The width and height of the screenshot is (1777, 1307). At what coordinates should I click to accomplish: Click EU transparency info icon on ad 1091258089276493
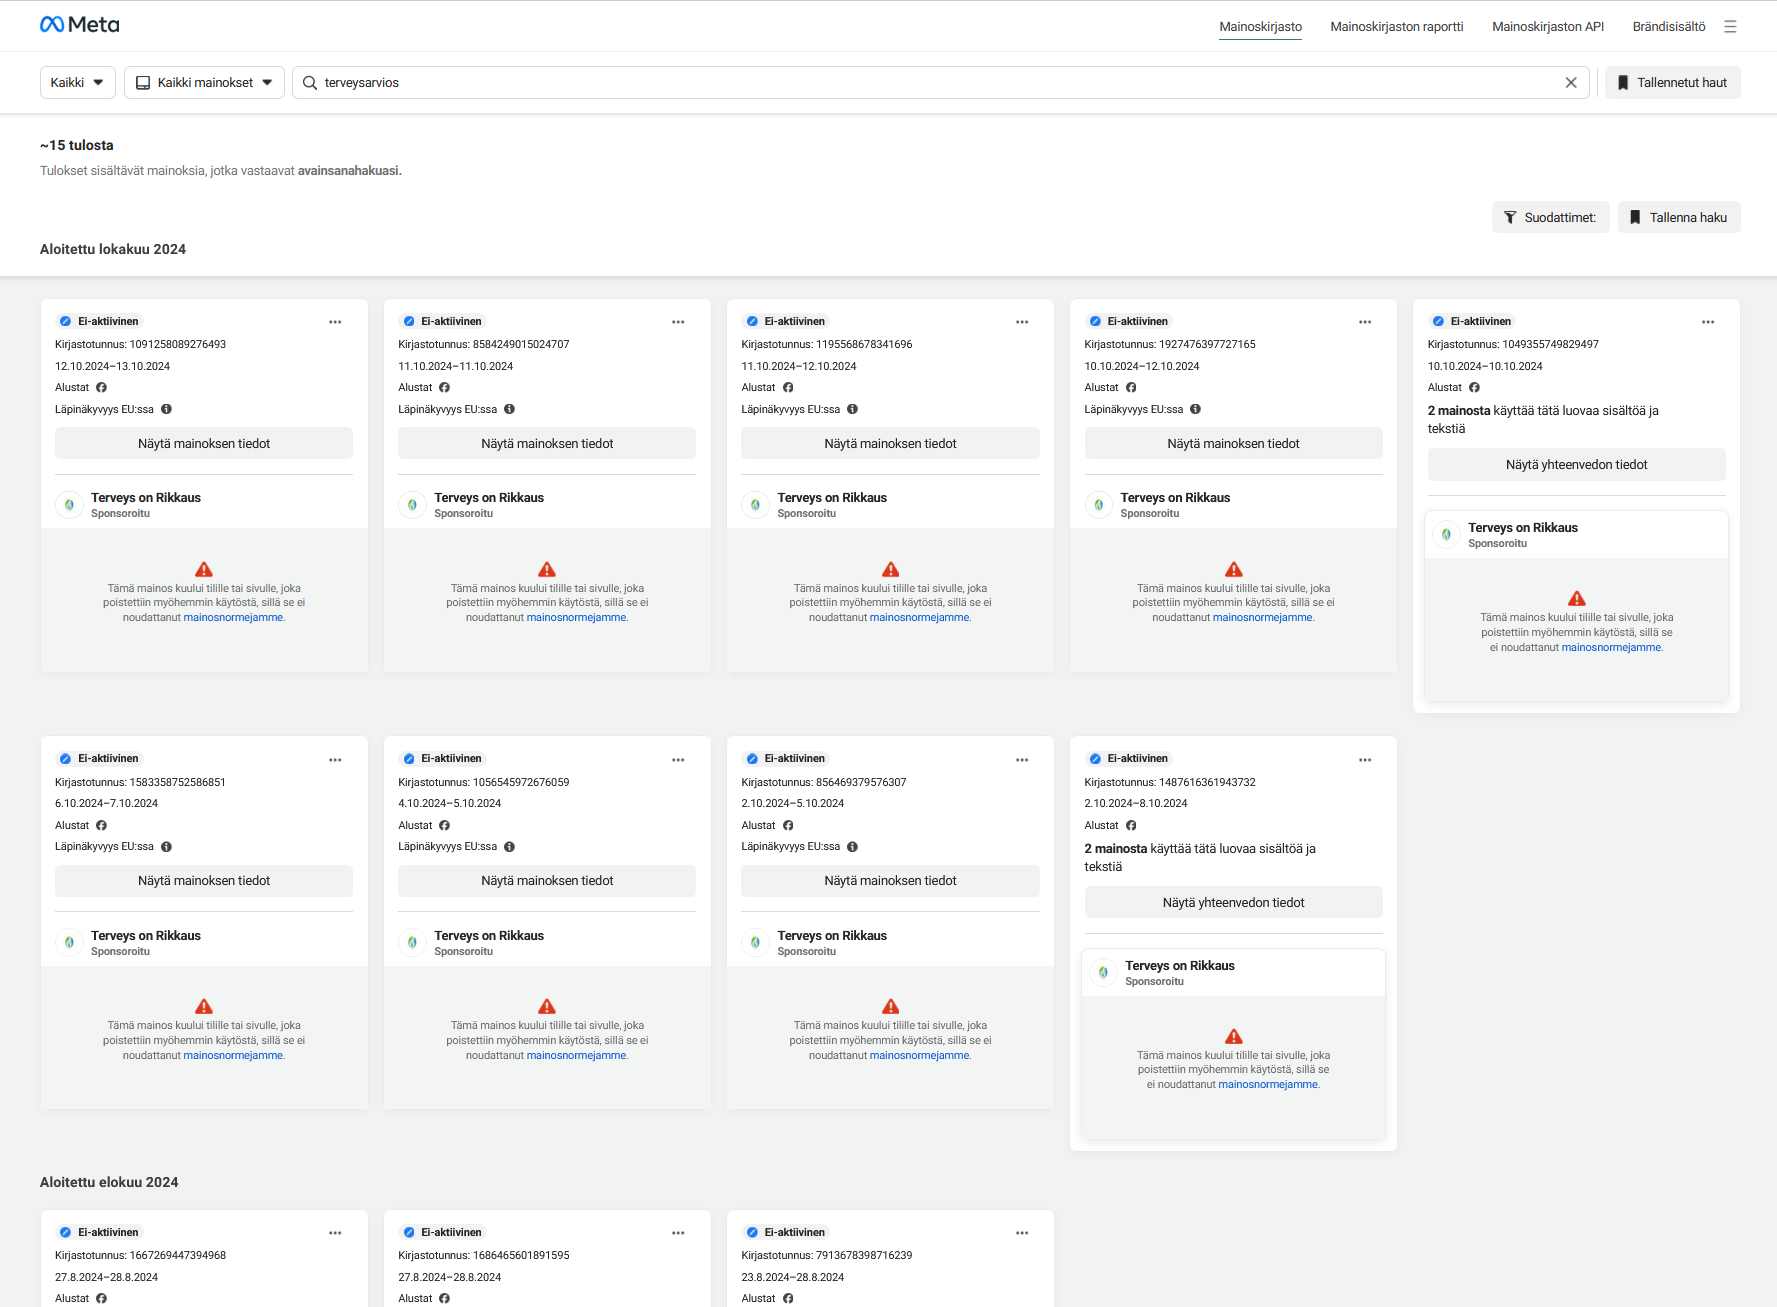coord(166,409)
